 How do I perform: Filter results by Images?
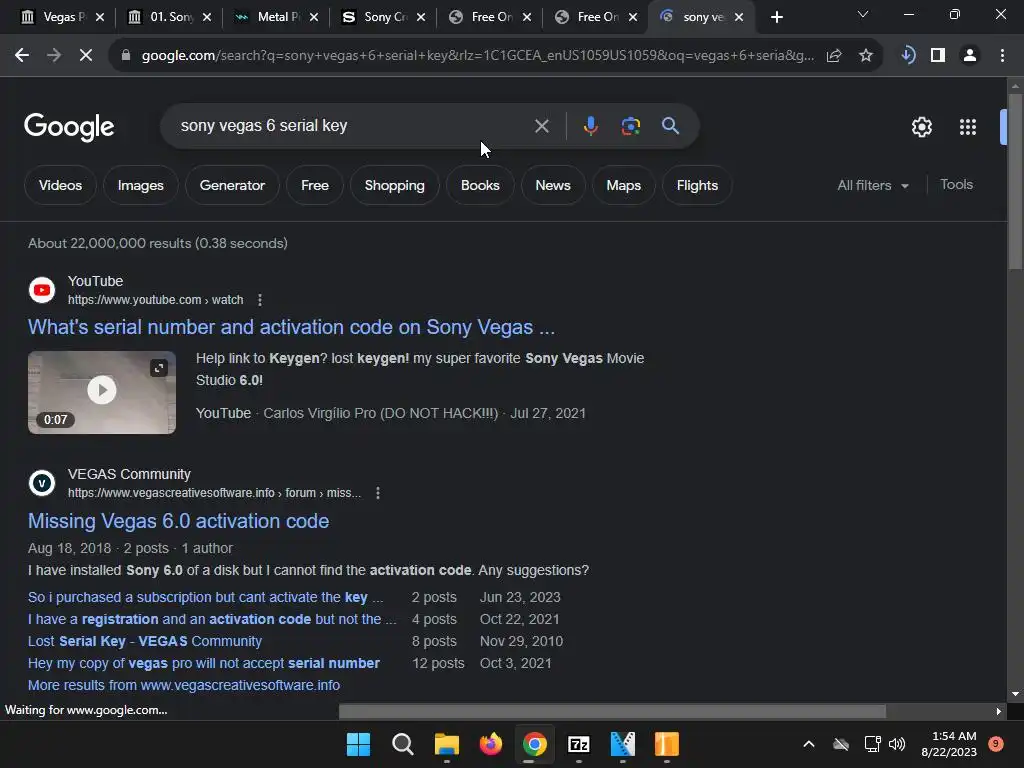tap(140, 185)
